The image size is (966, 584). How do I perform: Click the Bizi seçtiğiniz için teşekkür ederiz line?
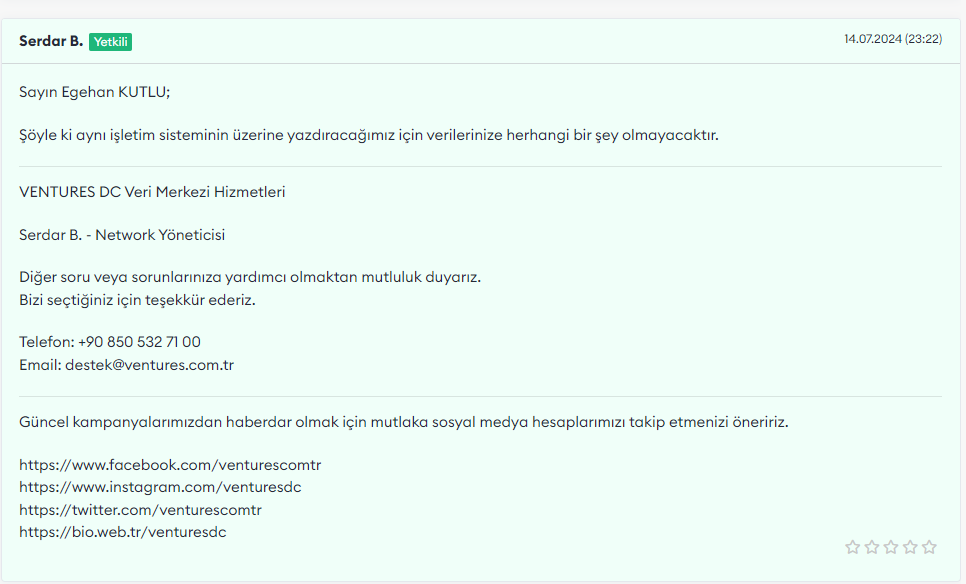(137, 300)
